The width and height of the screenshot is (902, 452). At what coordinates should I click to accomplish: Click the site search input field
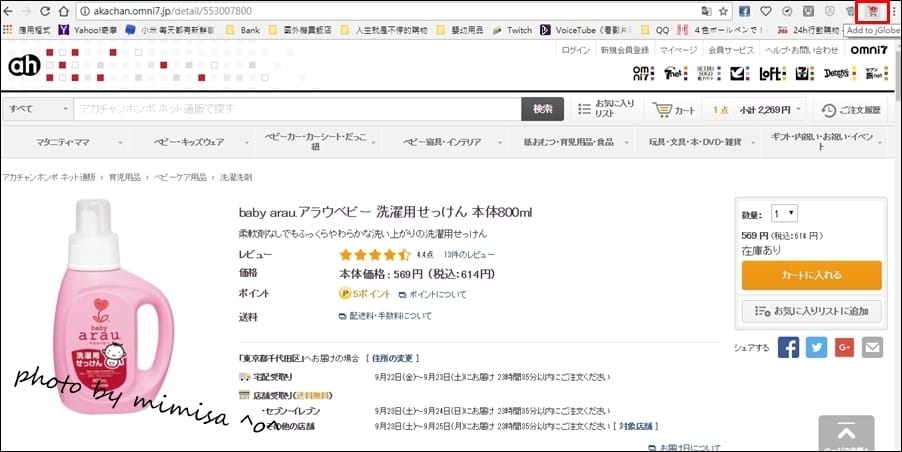[297, 109]
